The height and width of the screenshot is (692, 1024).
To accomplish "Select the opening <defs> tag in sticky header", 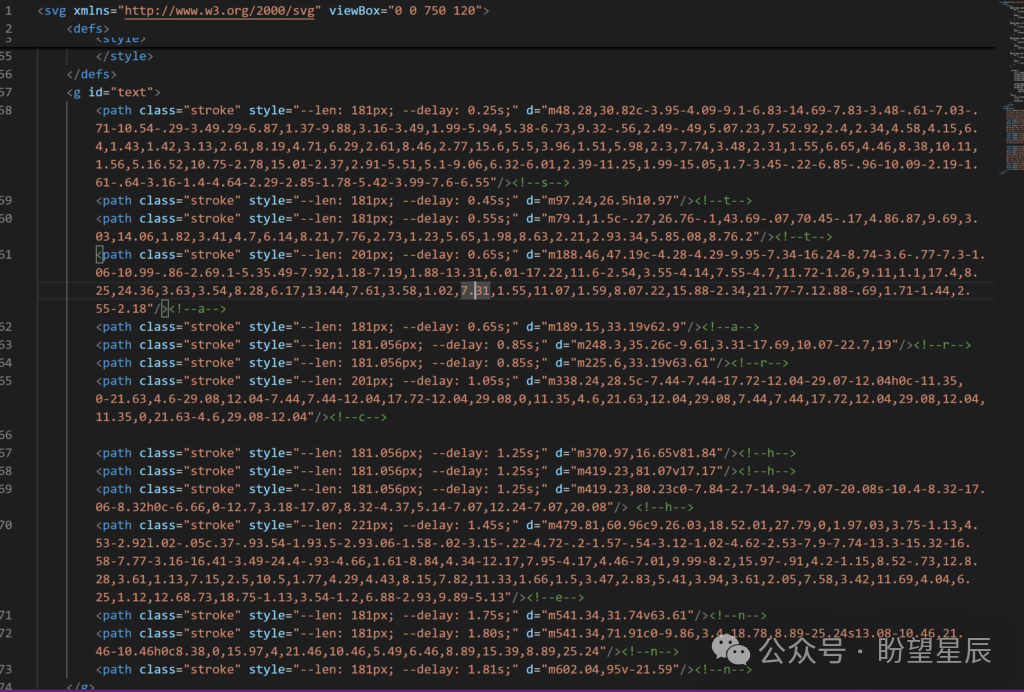I will [88, 29].
